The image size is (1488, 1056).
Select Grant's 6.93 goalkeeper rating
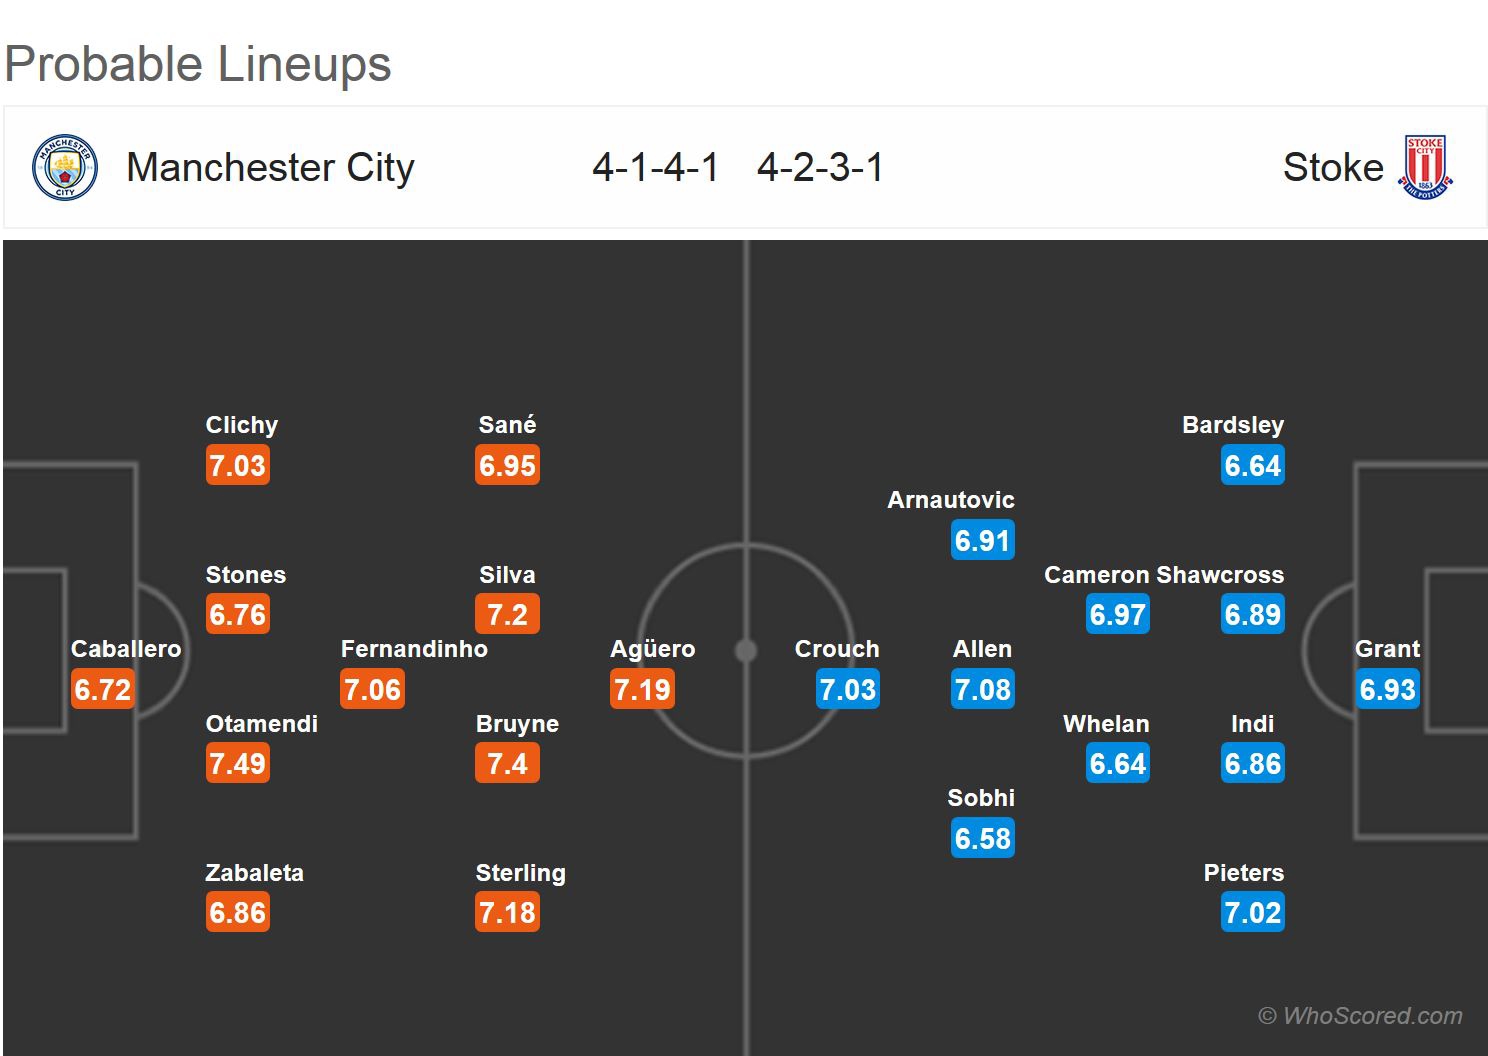[1387, 690]
